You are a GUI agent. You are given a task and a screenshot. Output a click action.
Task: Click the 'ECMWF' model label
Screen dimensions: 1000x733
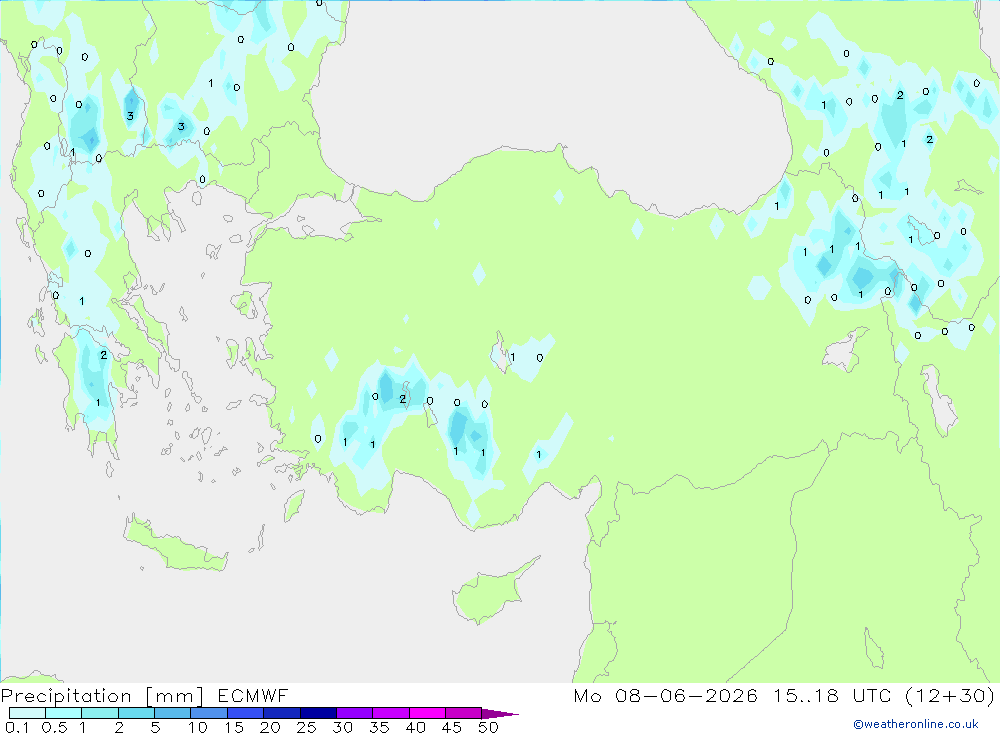pos(253,695)
